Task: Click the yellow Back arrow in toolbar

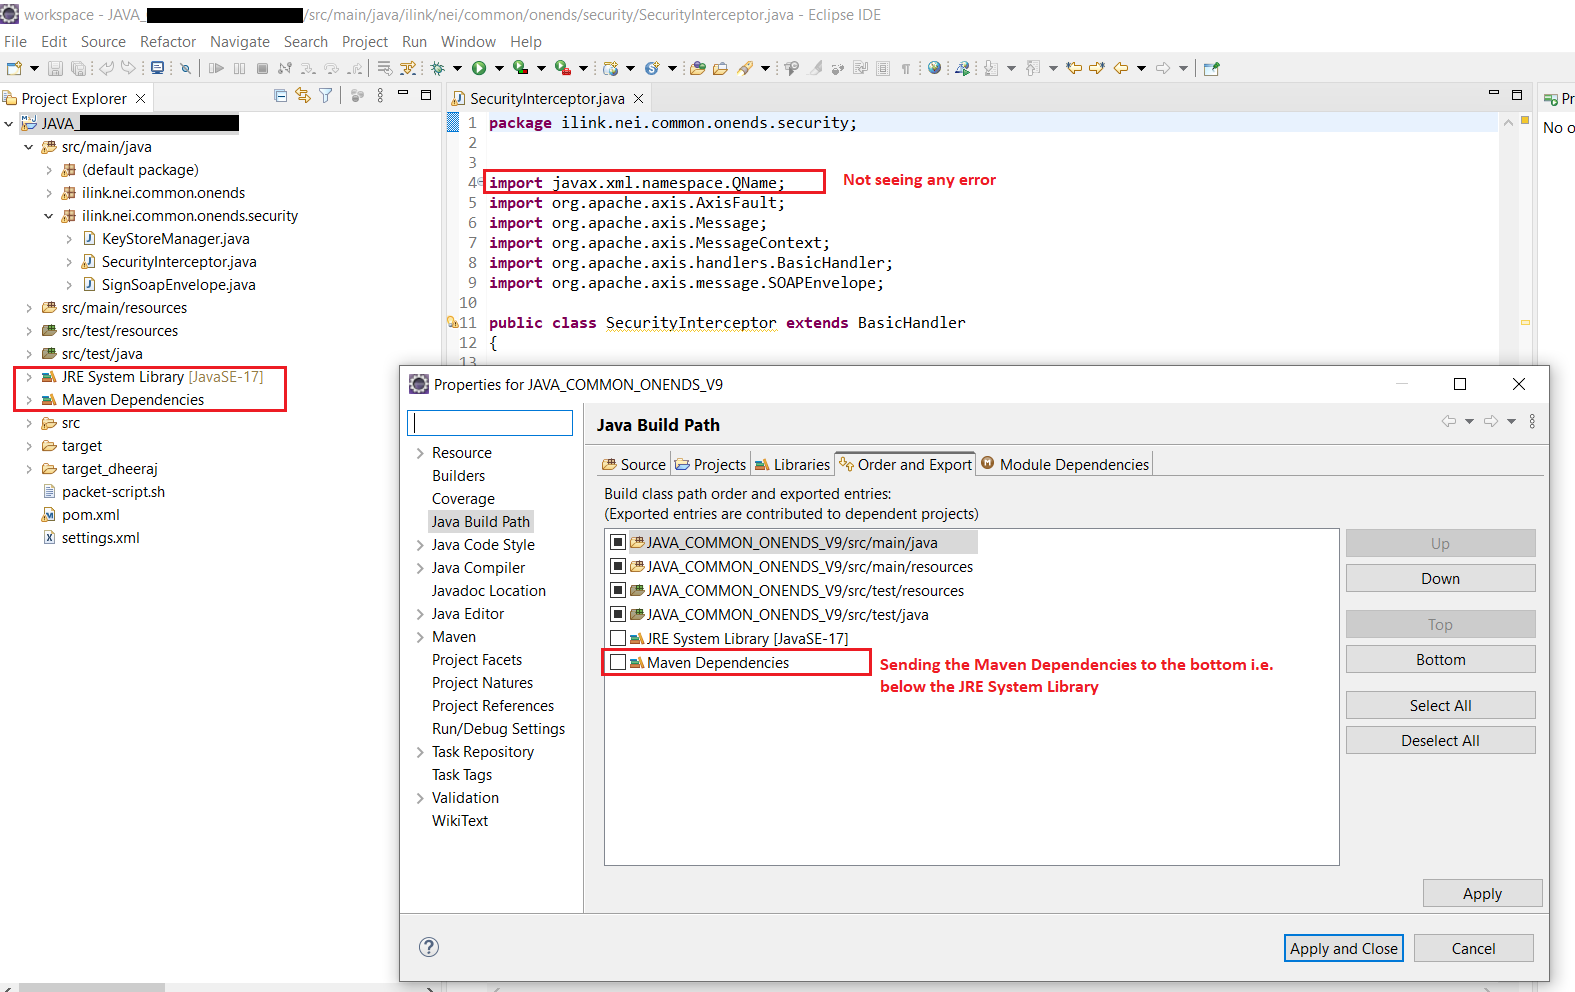Action: click(x=1121, y=68)
